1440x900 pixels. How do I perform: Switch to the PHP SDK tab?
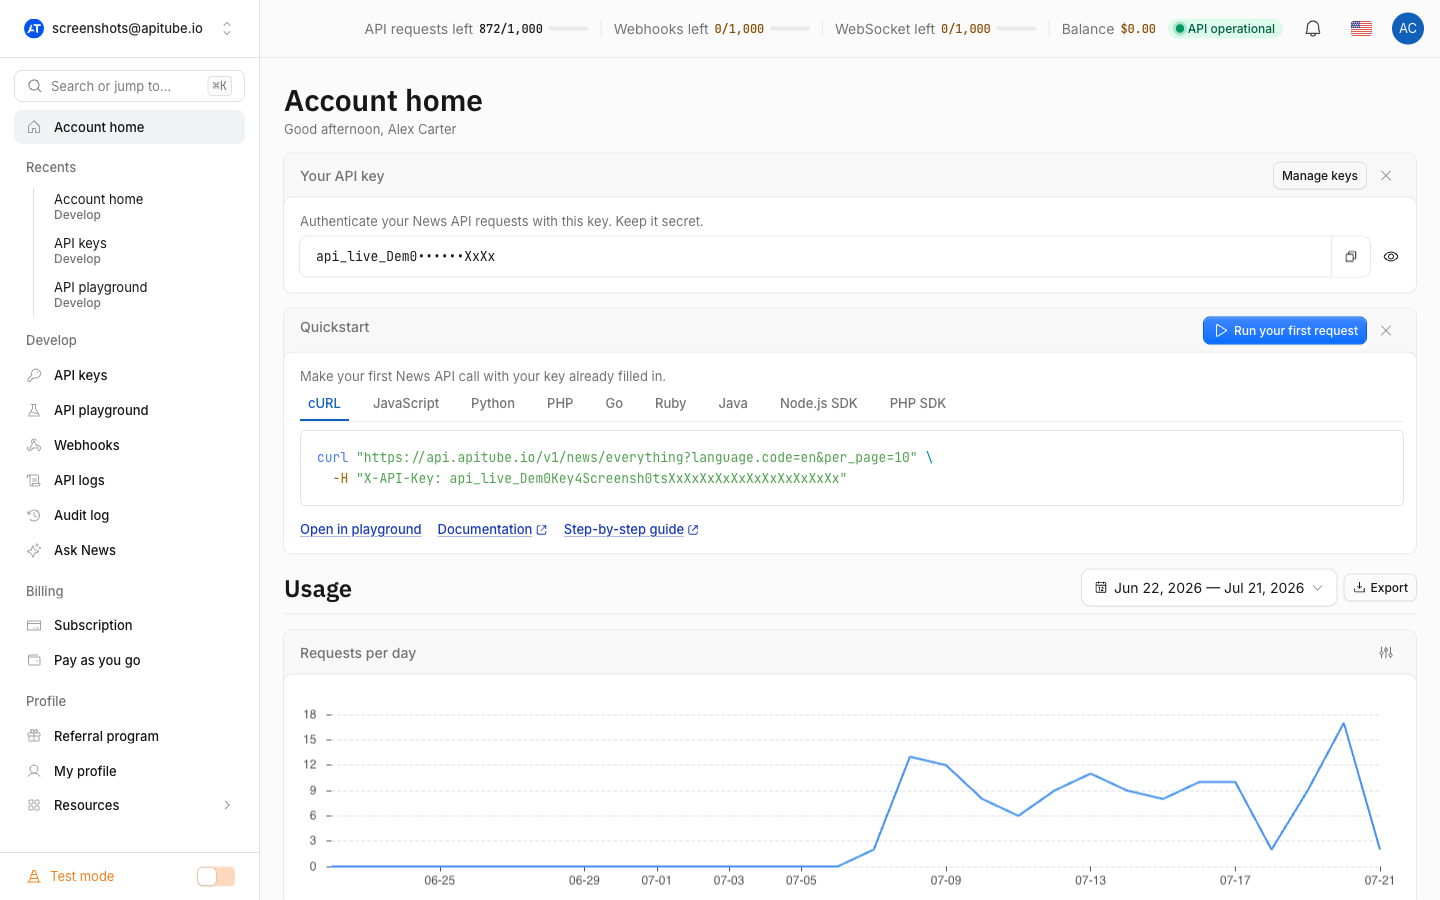(x=918, y=403)
